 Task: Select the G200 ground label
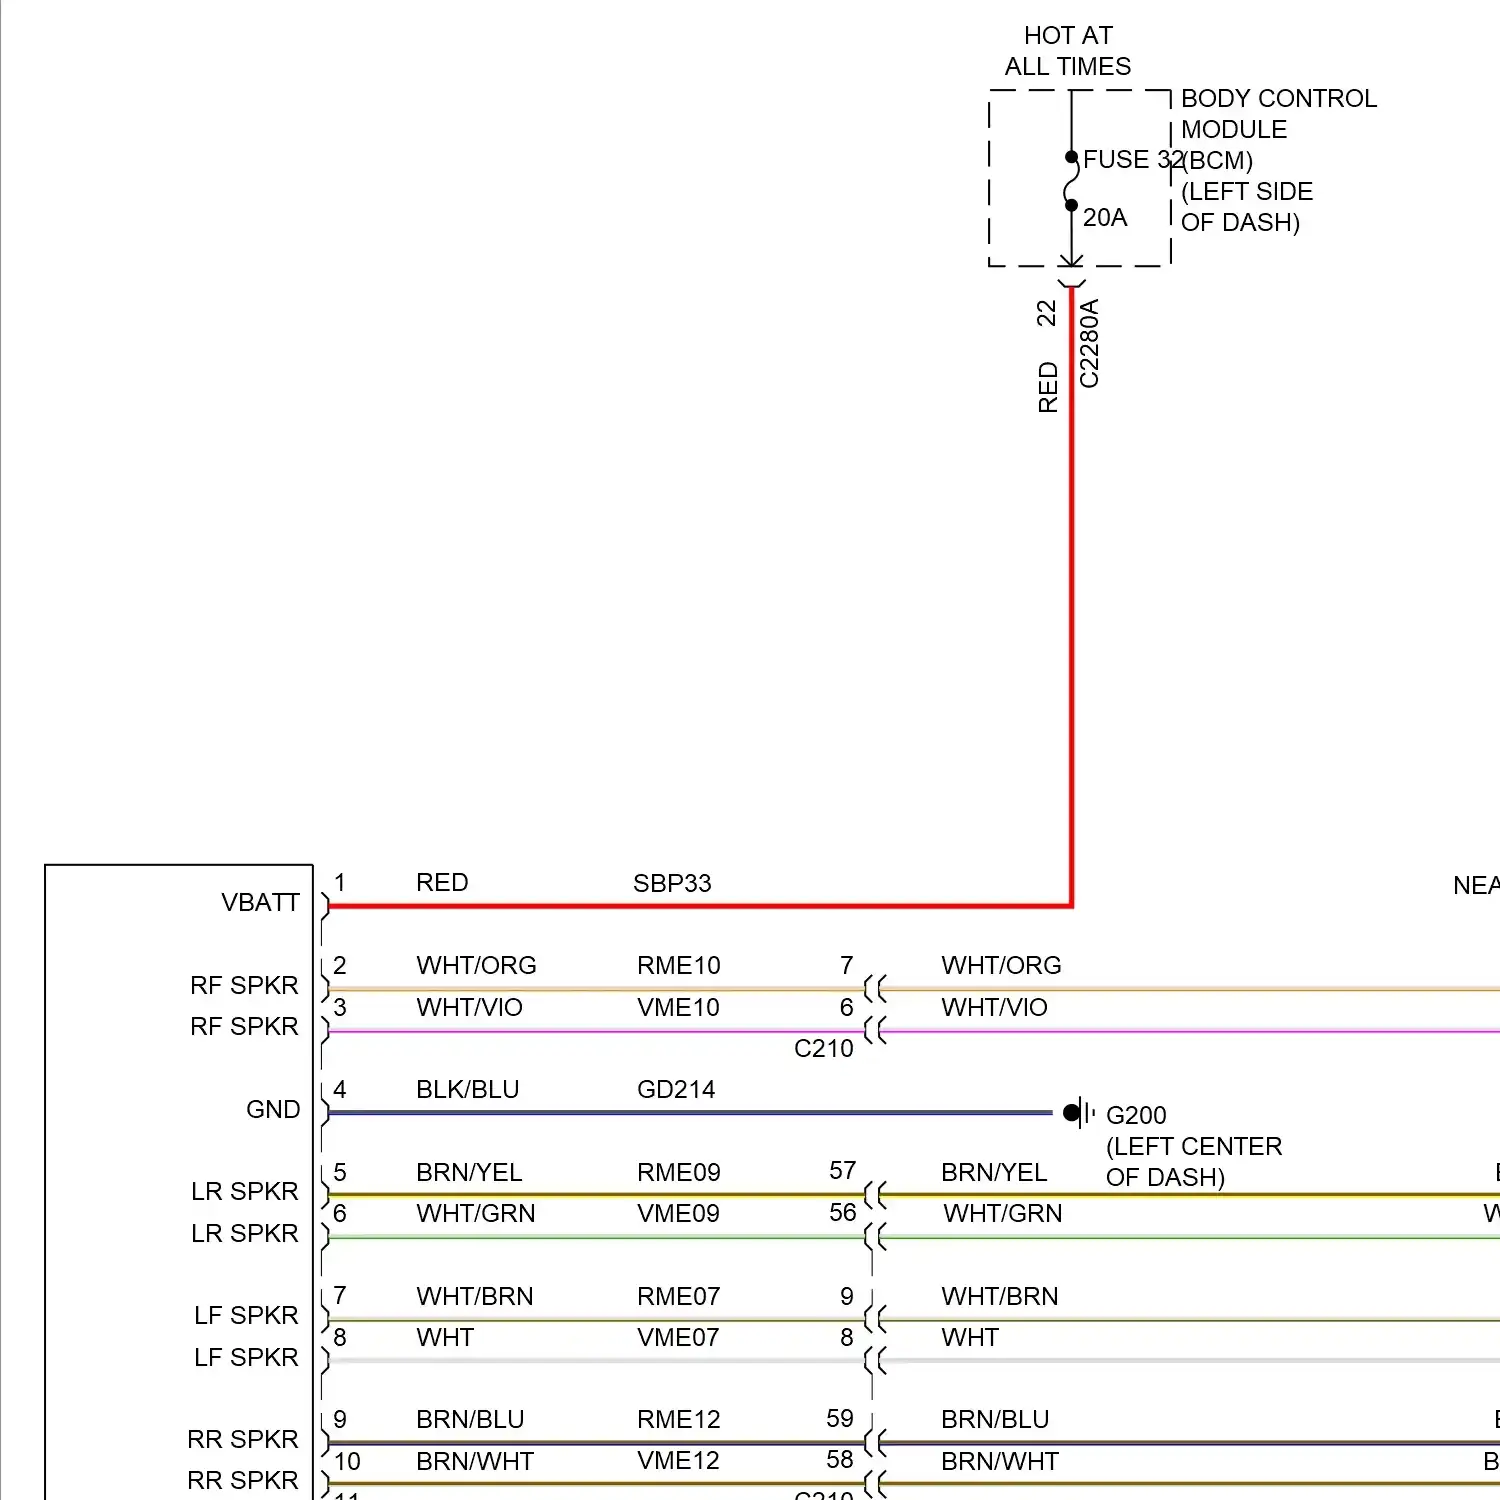(1136, 1116)
